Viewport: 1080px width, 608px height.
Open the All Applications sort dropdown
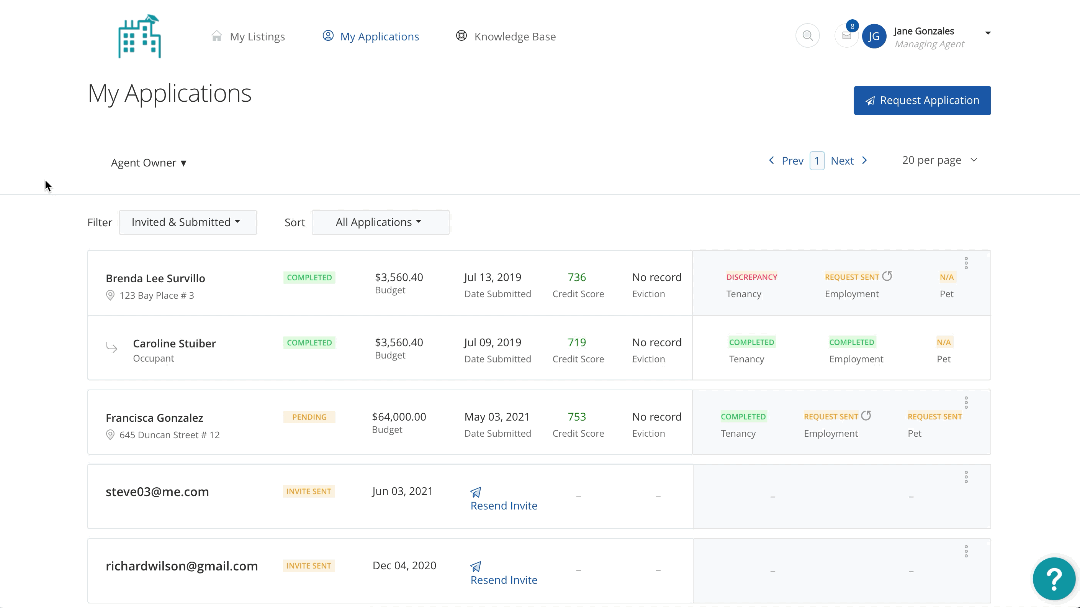point(380,222)
